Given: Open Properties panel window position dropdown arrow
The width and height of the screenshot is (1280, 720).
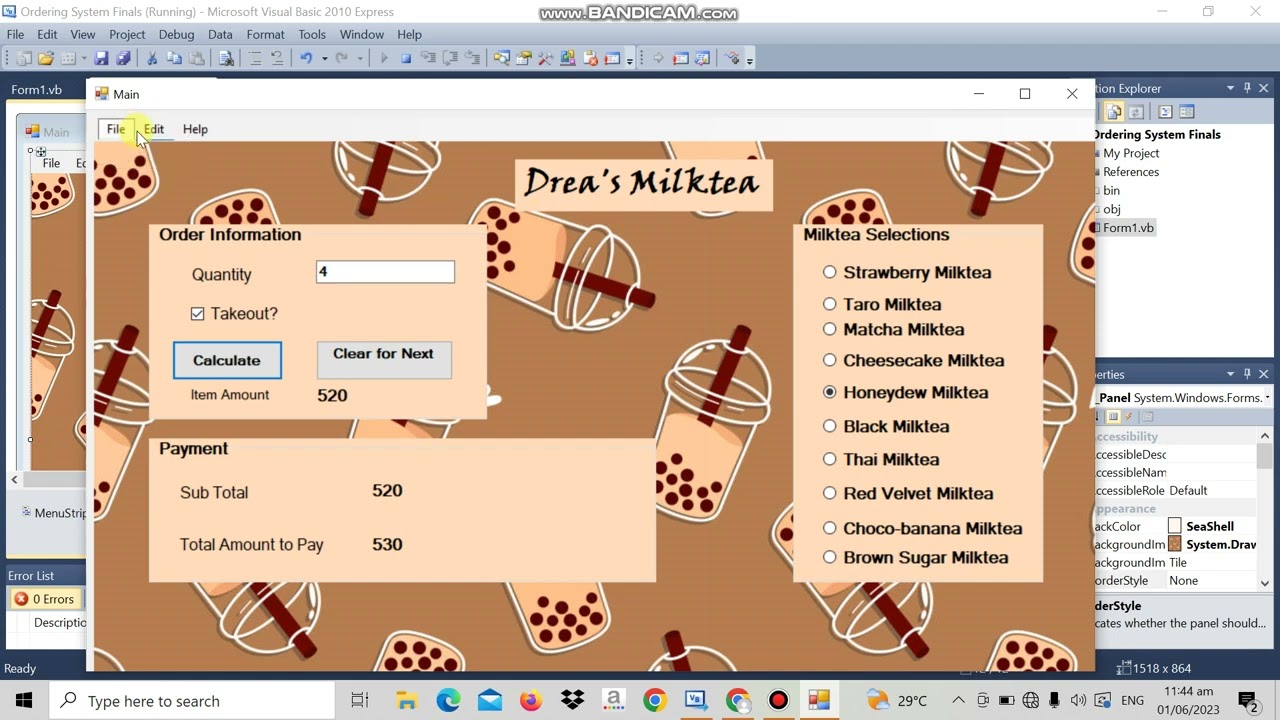Looking at the screenshot, I should tap(1230, 374).
